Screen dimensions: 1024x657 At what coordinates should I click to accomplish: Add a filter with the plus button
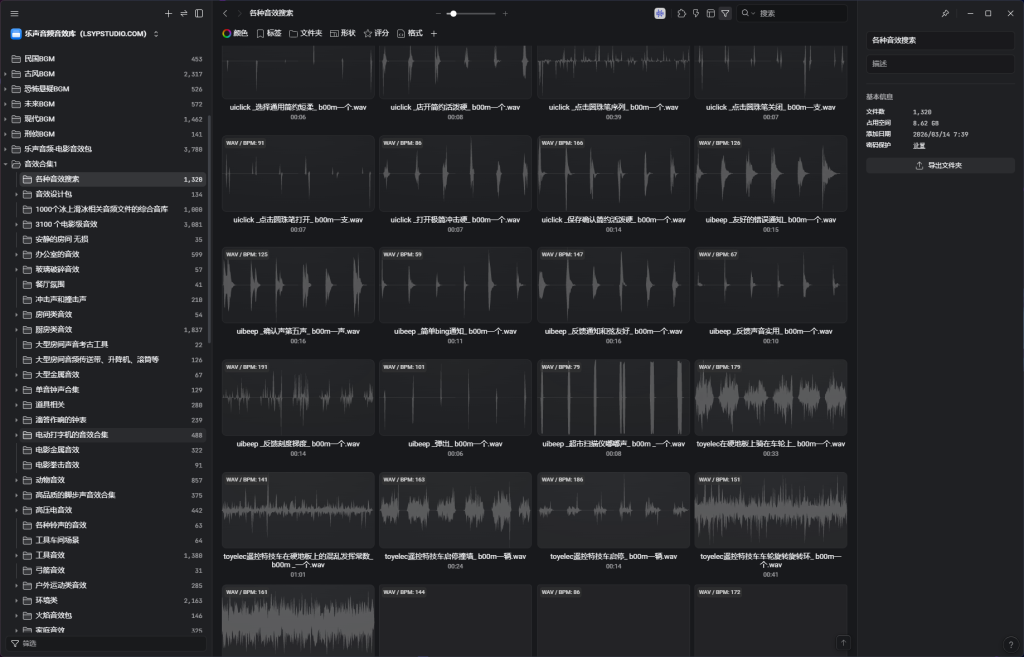click(x=434, y=33)
